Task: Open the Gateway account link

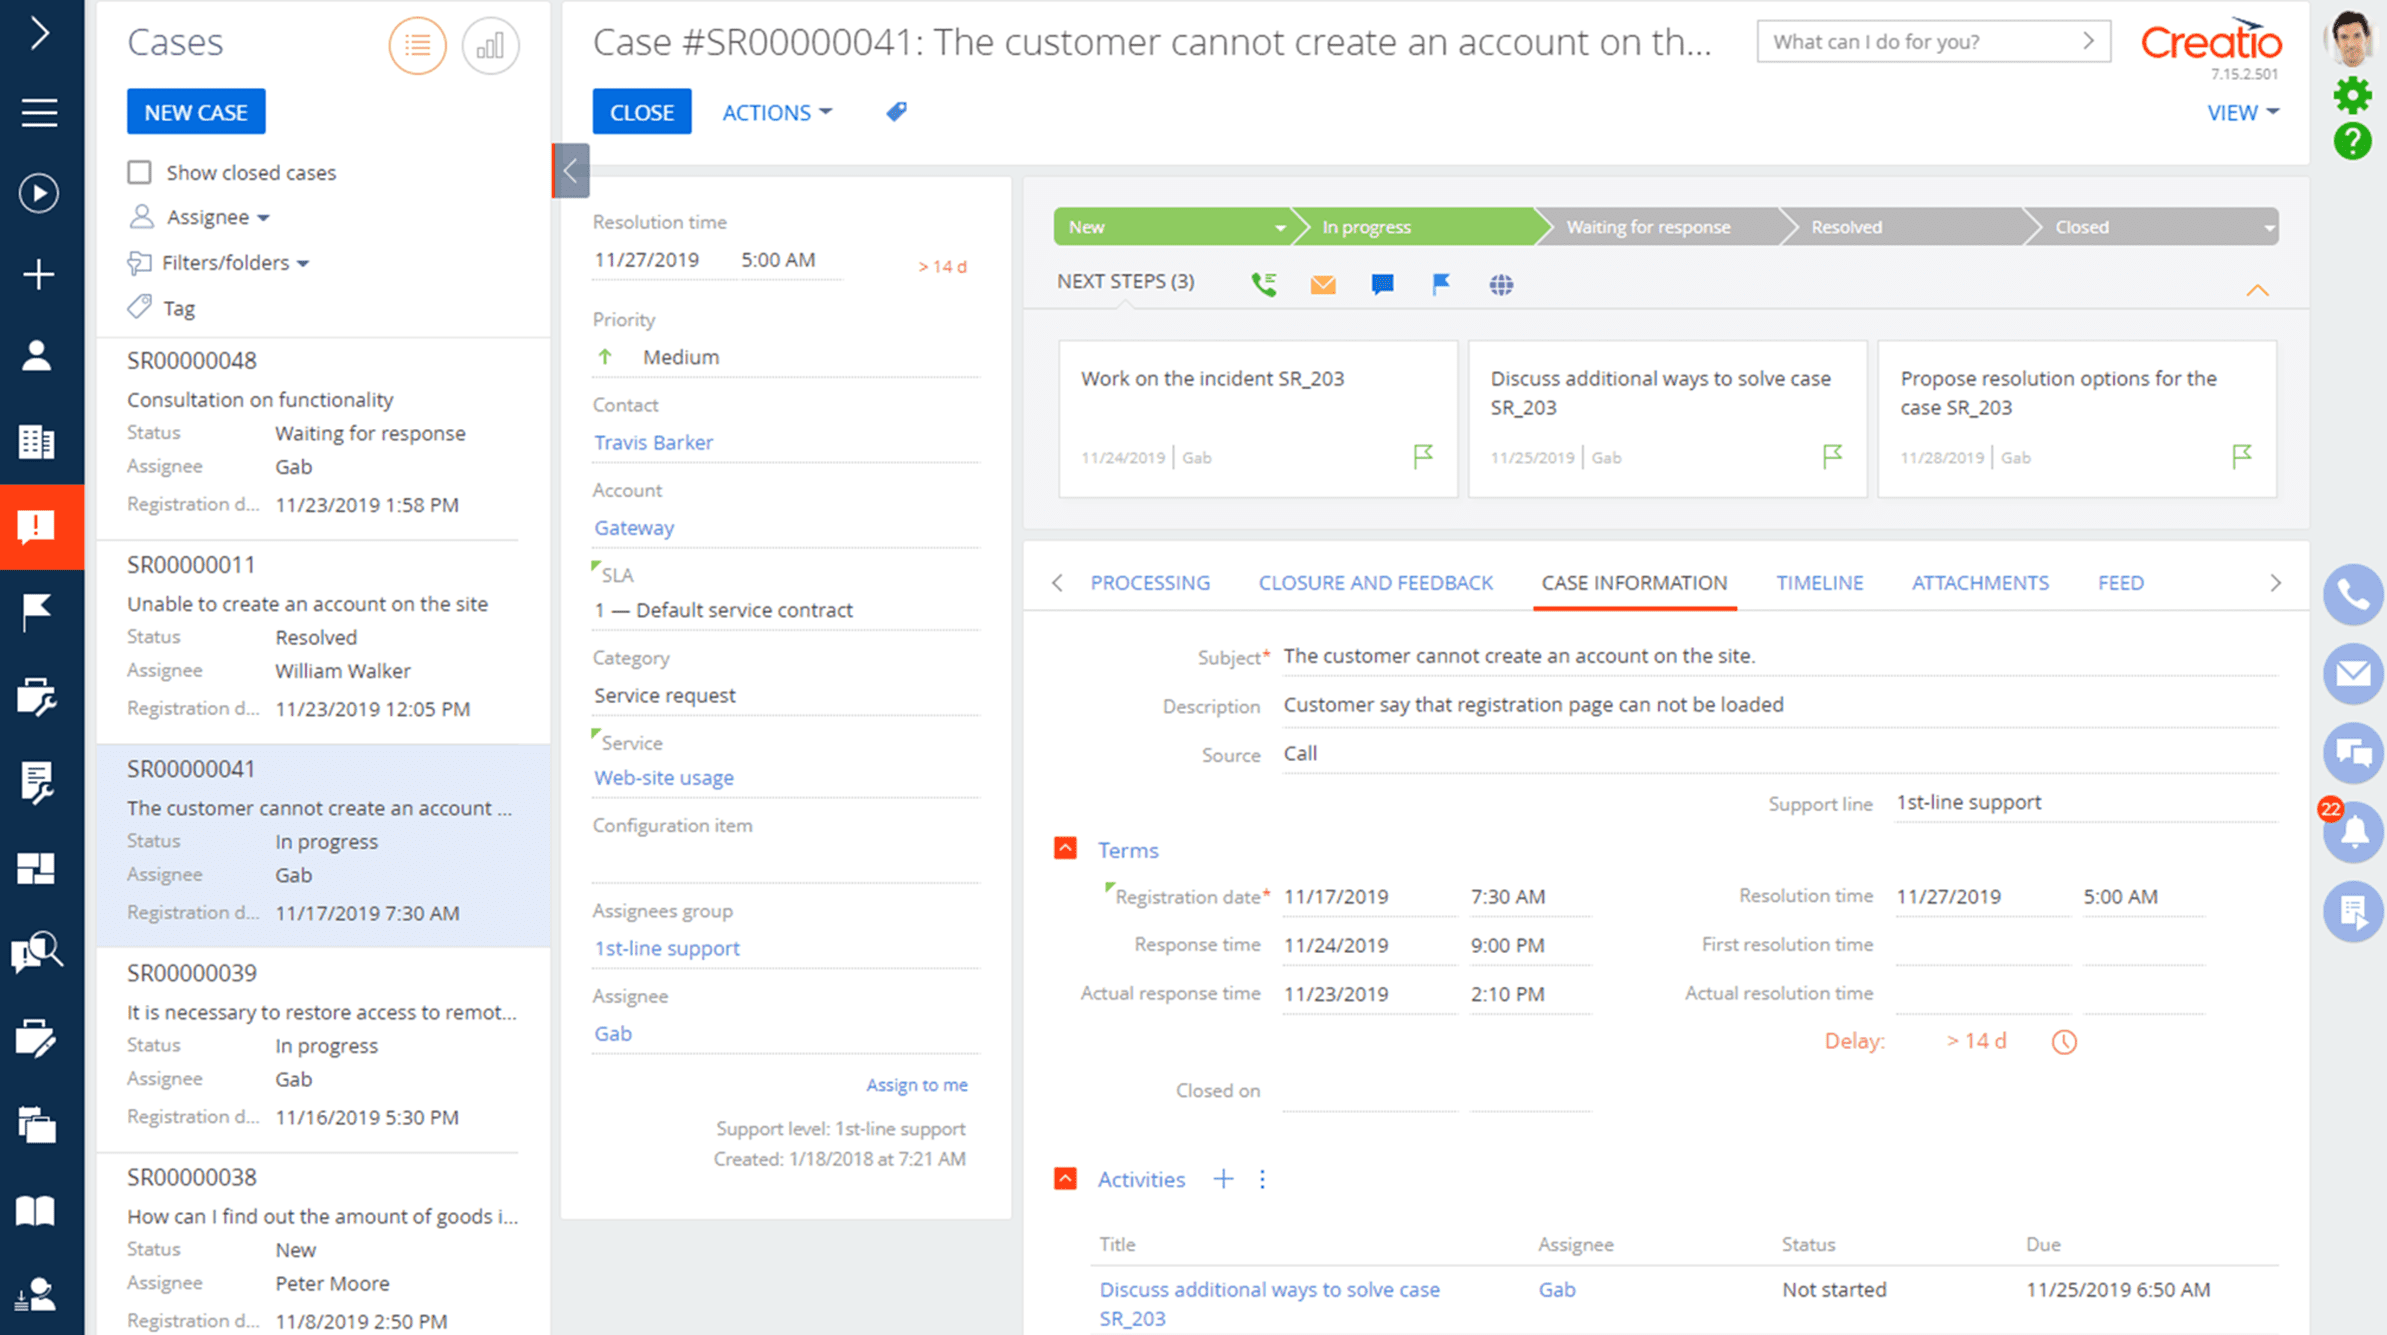Action: coord(634,527)
